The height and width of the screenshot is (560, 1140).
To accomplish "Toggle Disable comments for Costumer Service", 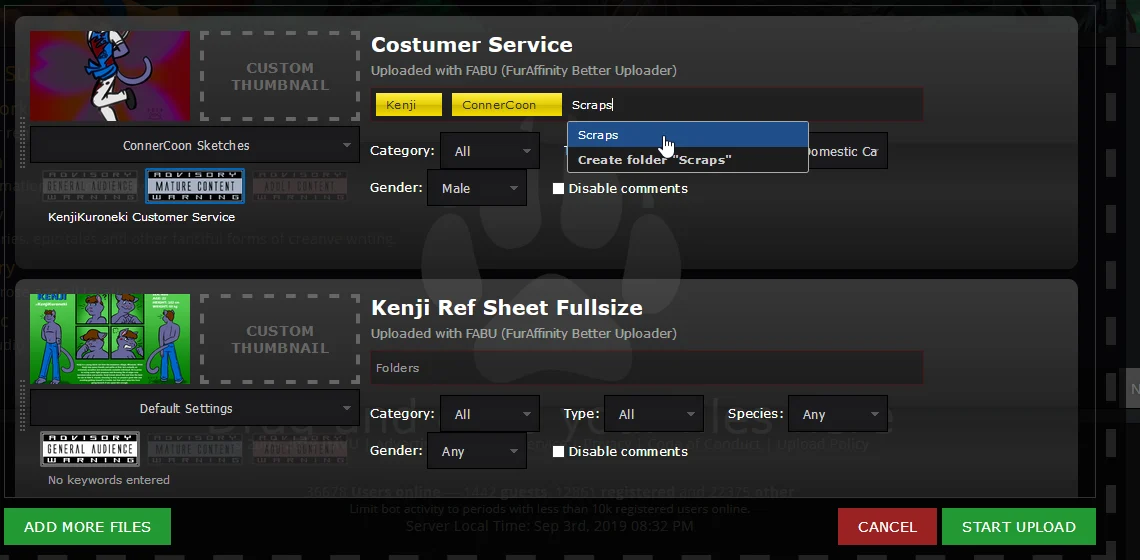I will pos(558,188).
